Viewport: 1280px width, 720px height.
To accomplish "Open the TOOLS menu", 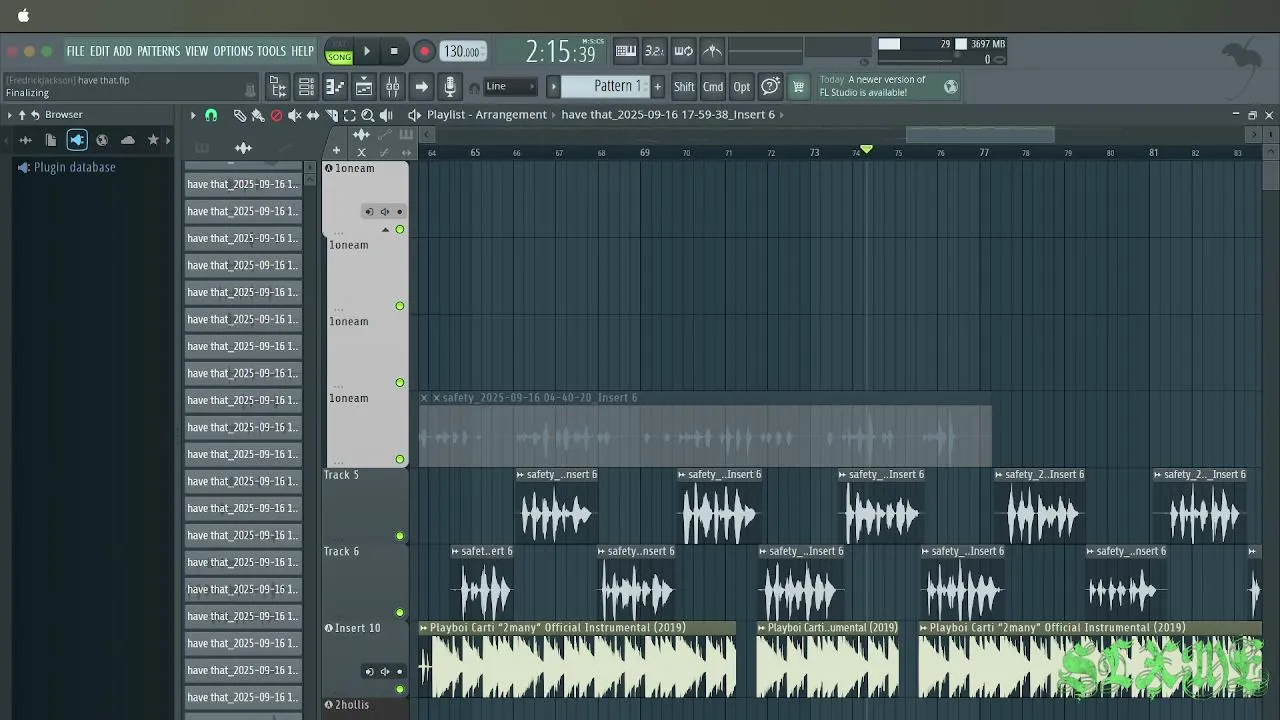I will point(272,51).
